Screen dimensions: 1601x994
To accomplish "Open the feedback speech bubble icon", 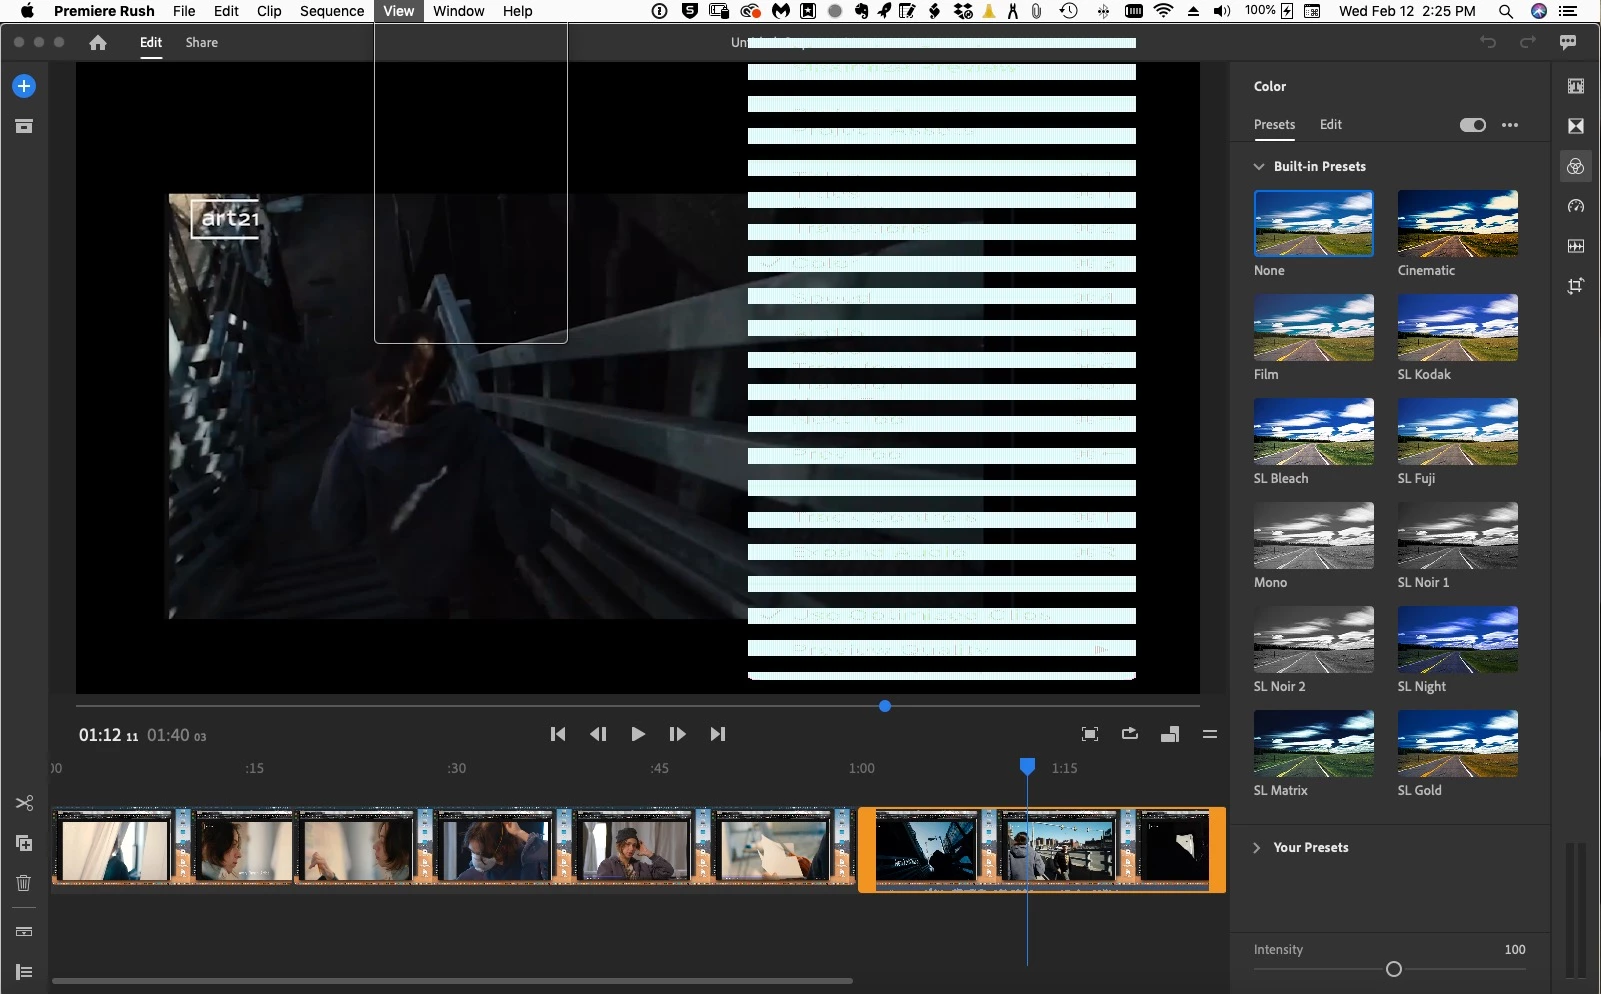I will 1568,42.
